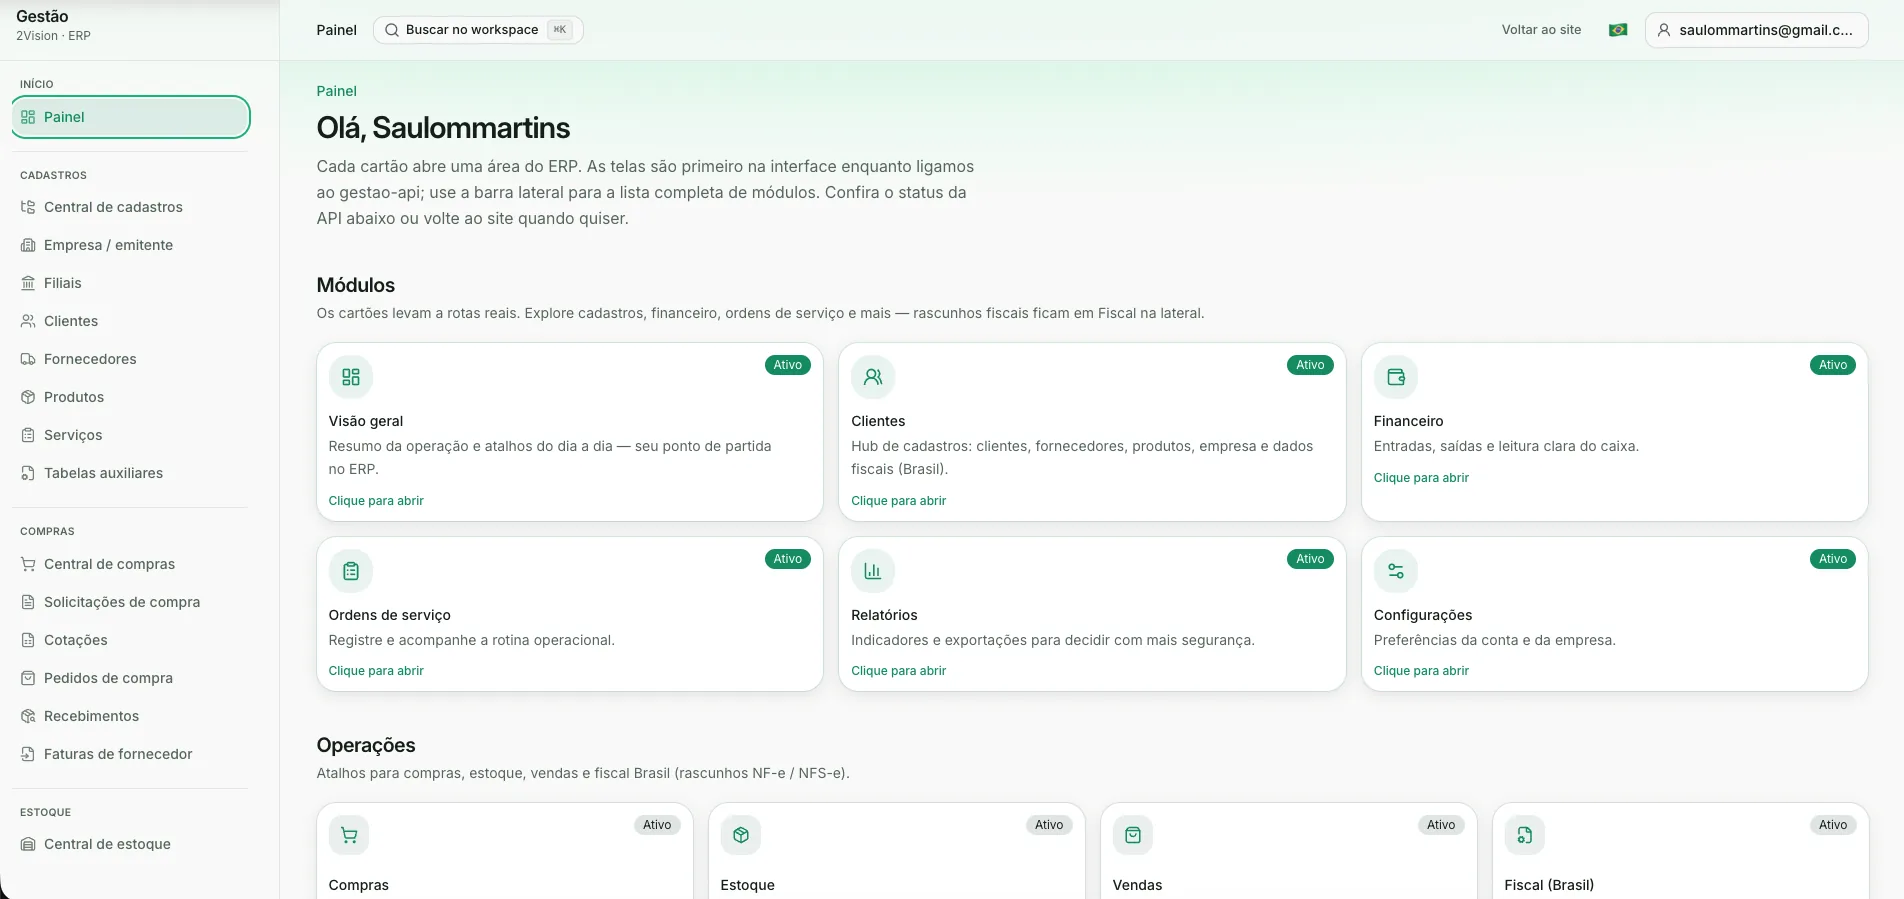Click the Compras card cart icon
The image size is (1904, 899).
pos(349,835)
